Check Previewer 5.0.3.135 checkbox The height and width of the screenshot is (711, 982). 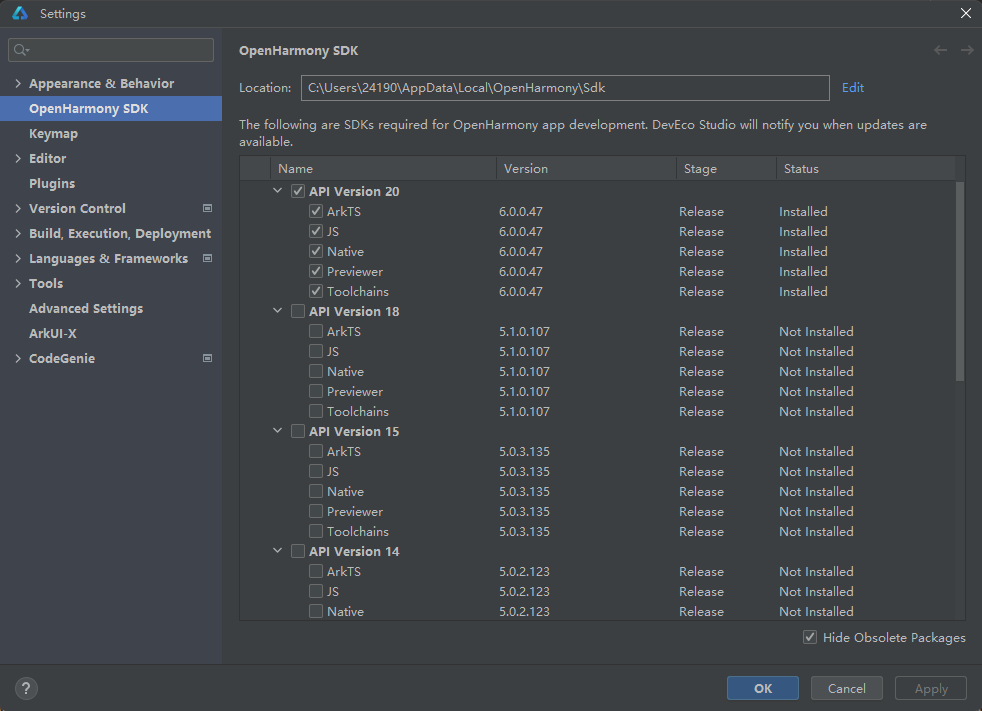click(x=316, y=511)
